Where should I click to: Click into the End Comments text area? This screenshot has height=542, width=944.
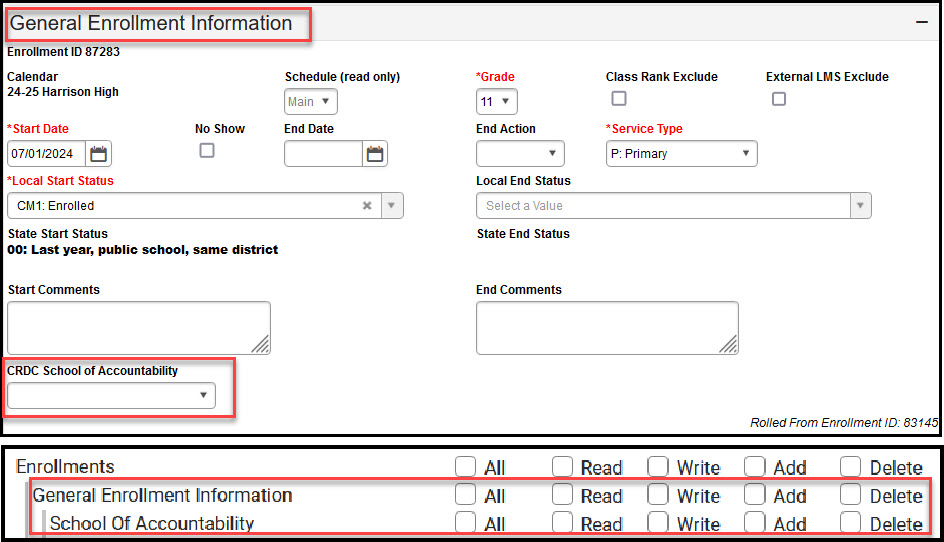pyautogui.click(x=607, y=328)
